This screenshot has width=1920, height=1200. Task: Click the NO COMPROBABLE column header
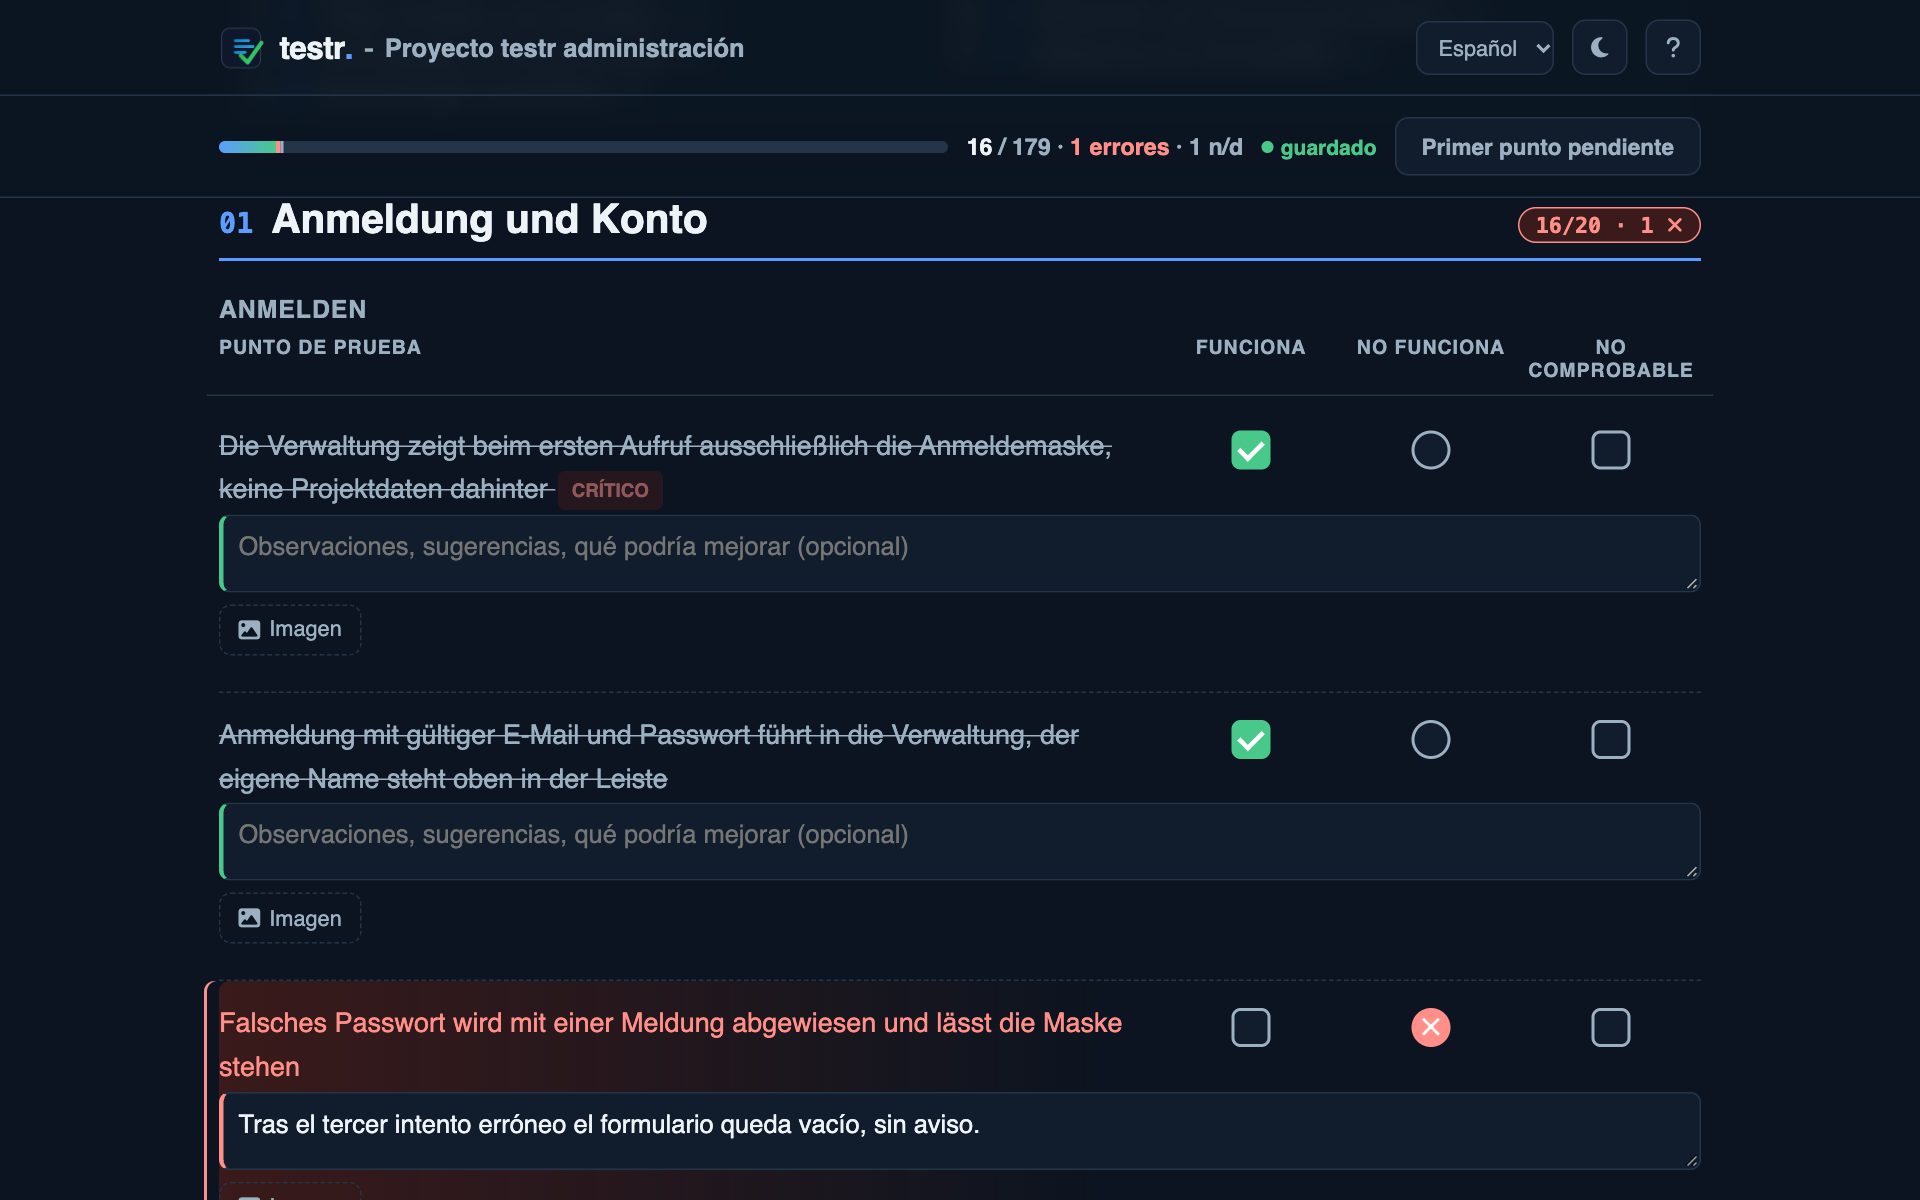(x=1610, y=358)
